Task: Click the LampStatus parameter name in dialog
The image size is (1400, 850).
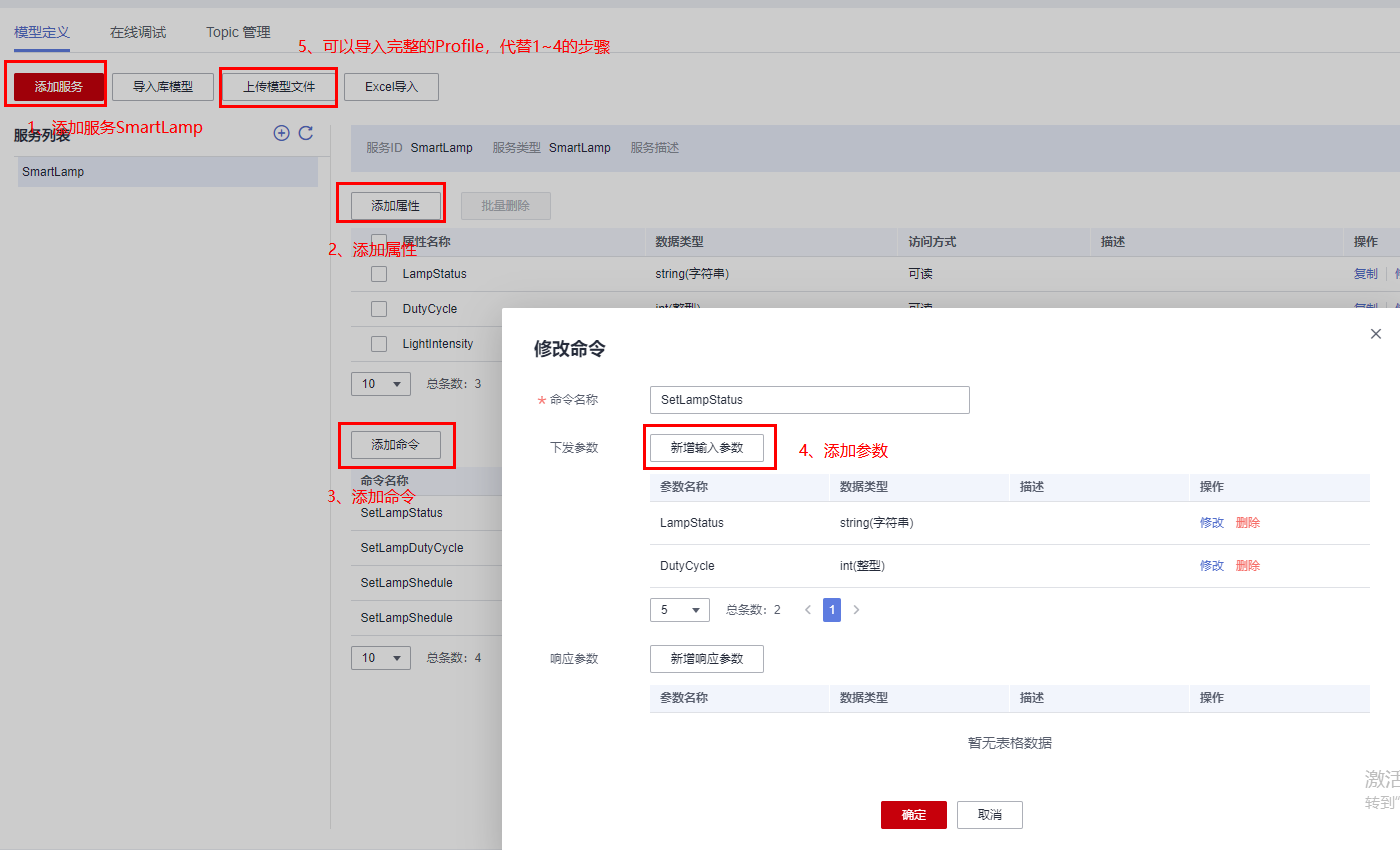Action: (x=692, y=523)
